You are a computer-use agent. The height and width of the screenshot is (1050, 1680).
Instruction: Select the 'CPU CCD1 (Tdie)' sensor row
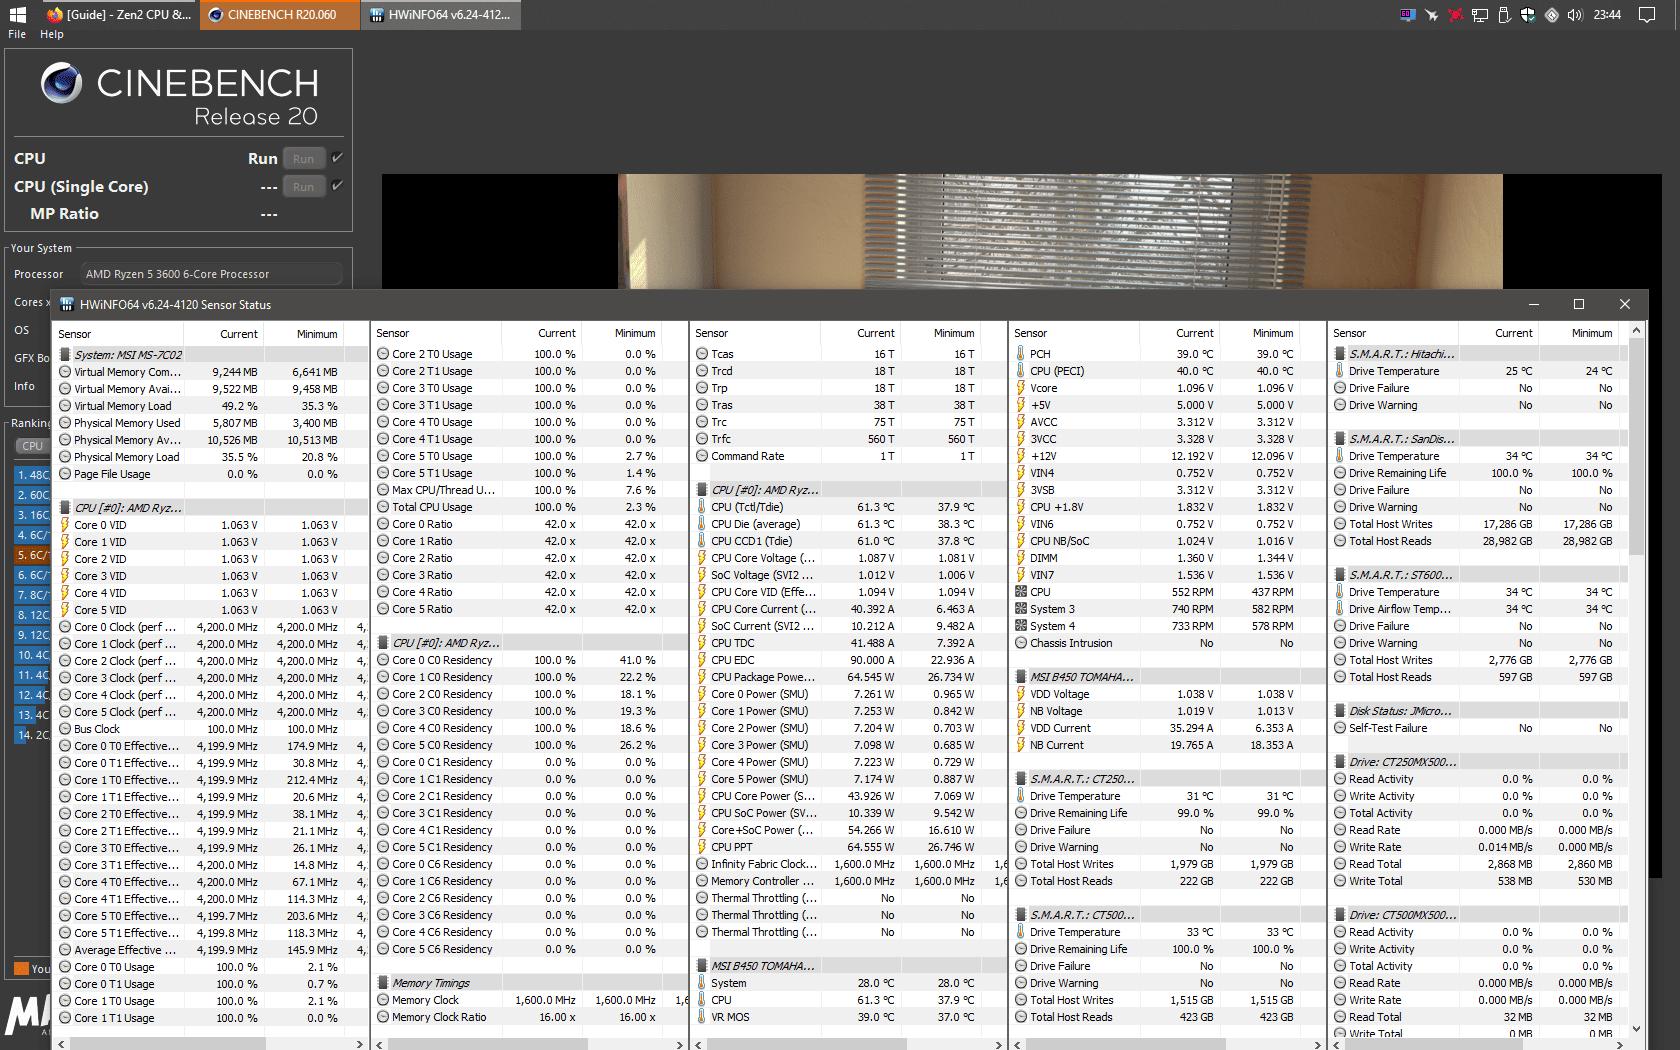849,541
